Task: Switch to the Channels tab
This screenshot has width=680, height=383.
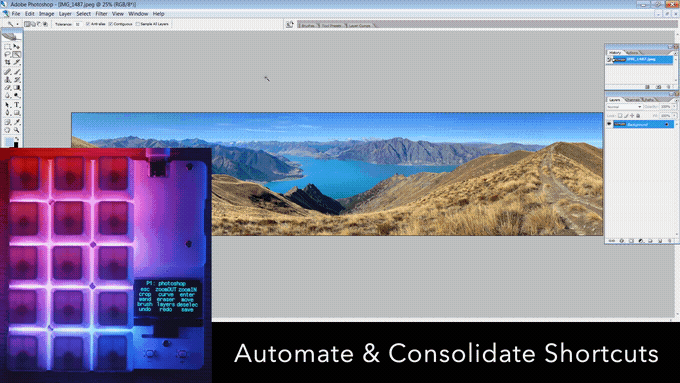Action: [633, 100]
